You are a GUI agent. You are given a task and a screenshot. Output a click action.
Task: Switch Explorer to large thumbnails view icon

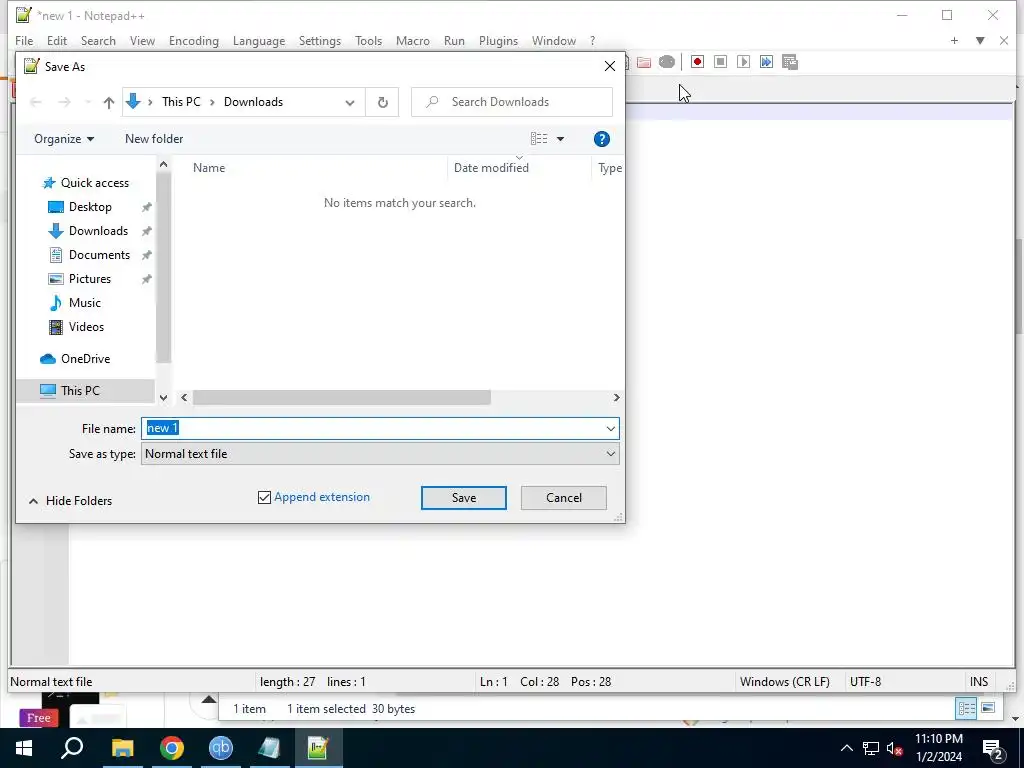[988, 709]
